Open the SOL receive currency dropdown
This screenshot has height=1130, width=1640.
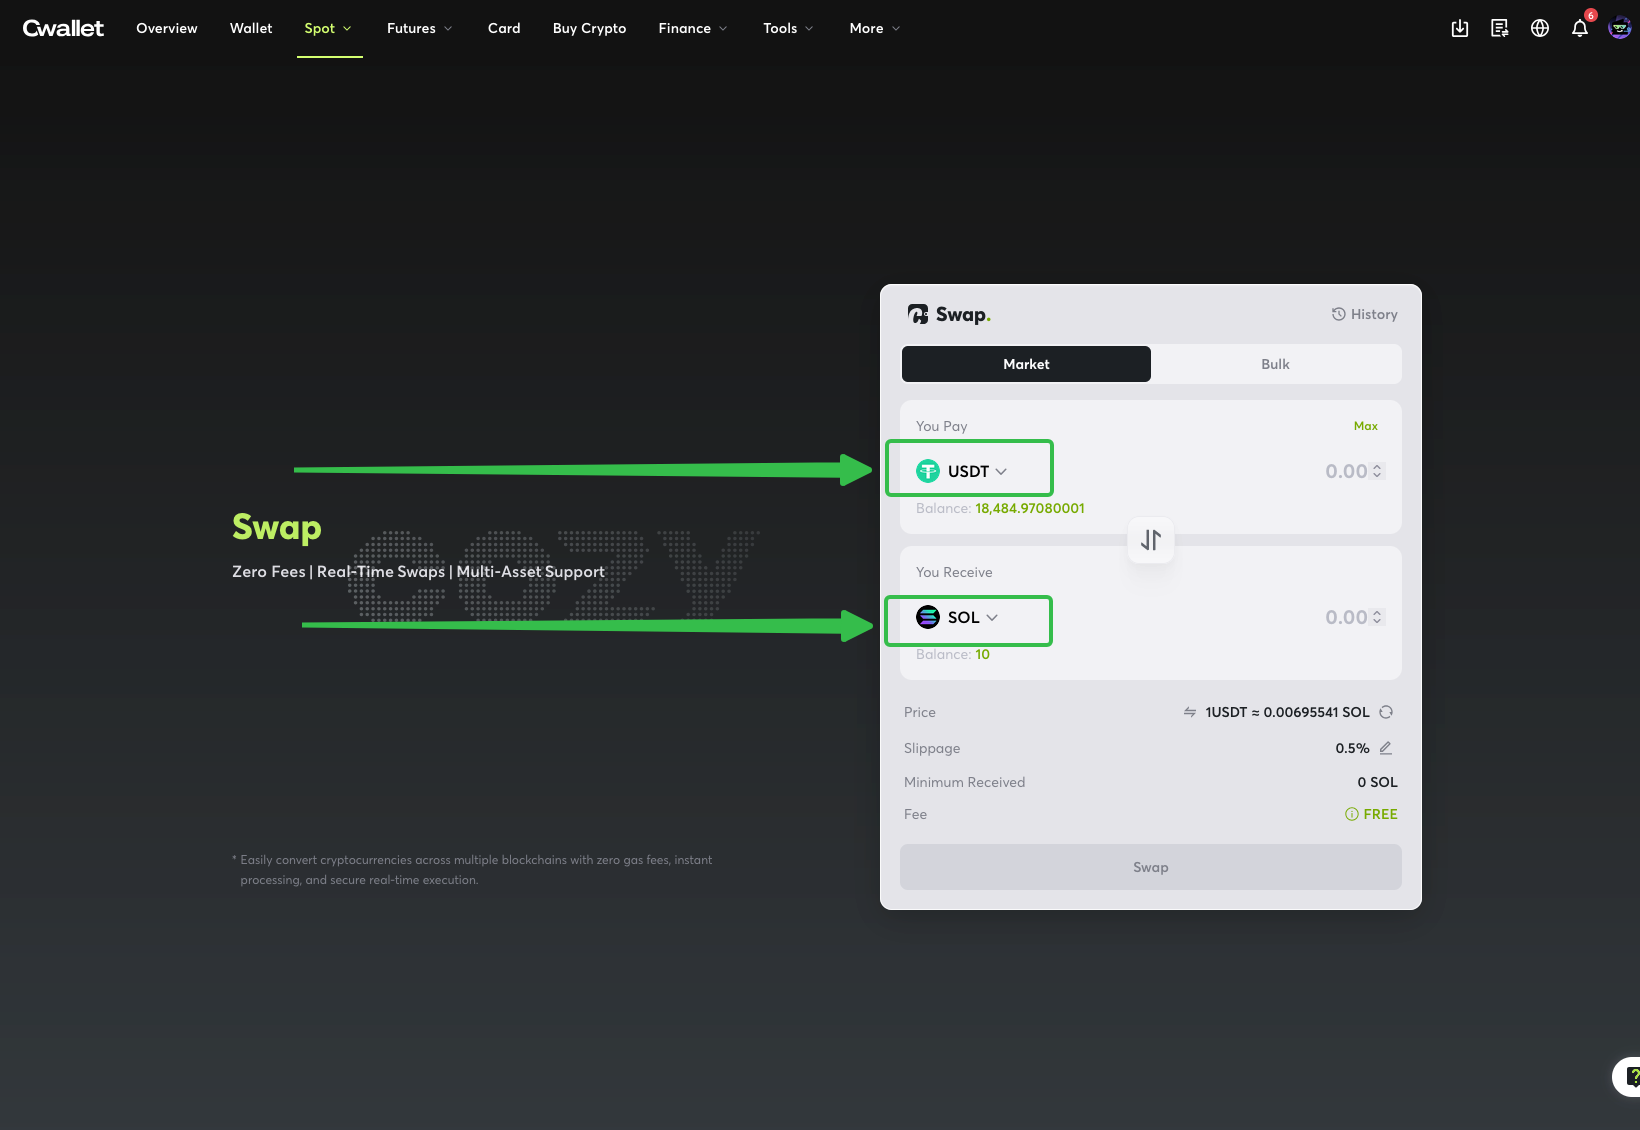[958, 617]
